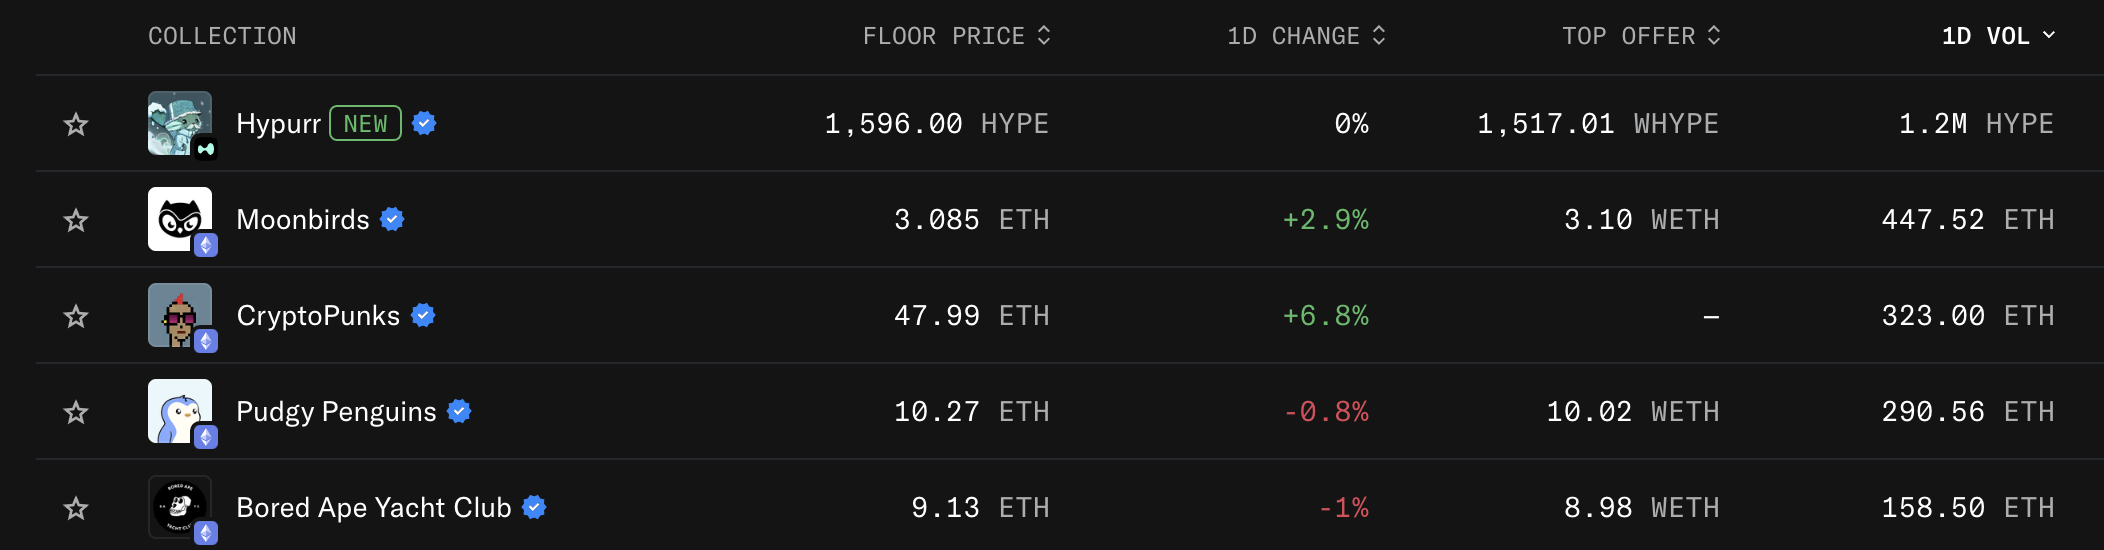Open the Moonbirds collection link
The image size is (2104, 550).
[x=302, y=220]
